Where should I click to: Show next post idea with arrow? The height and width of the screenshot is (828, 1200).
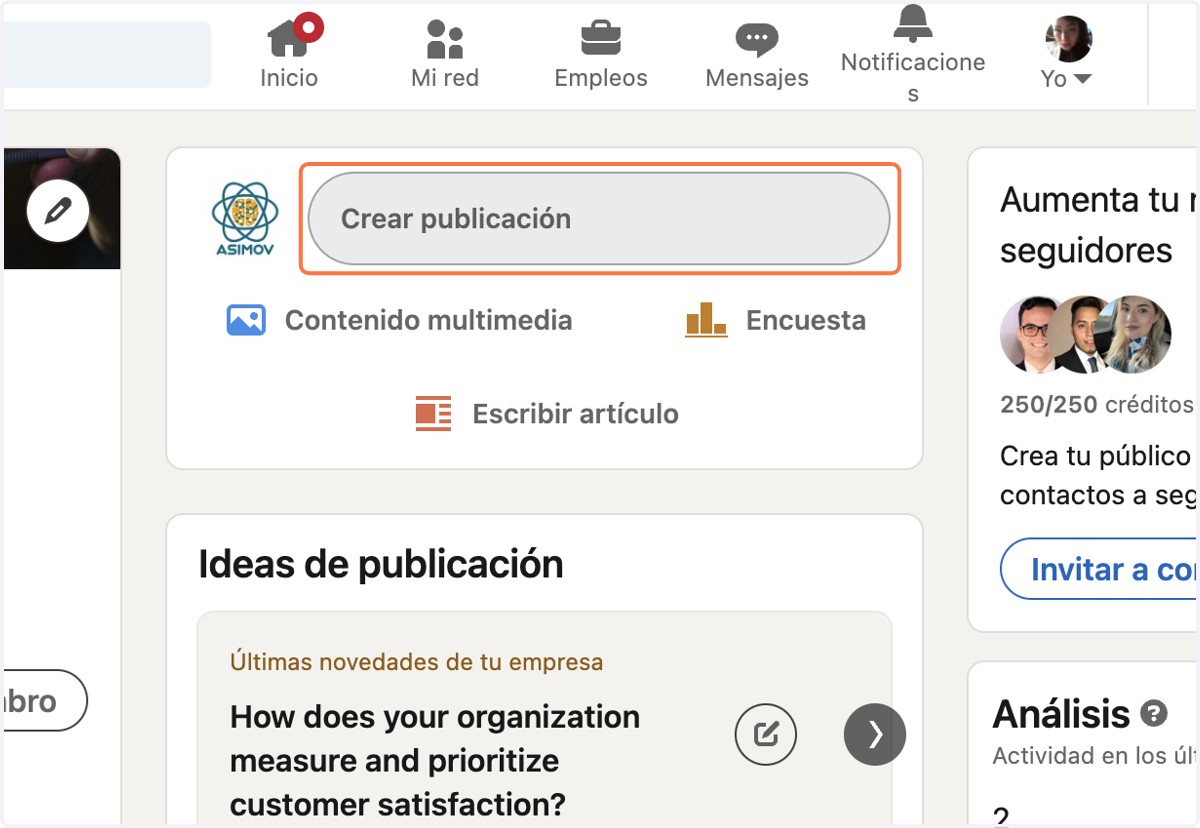coord(875,735)
